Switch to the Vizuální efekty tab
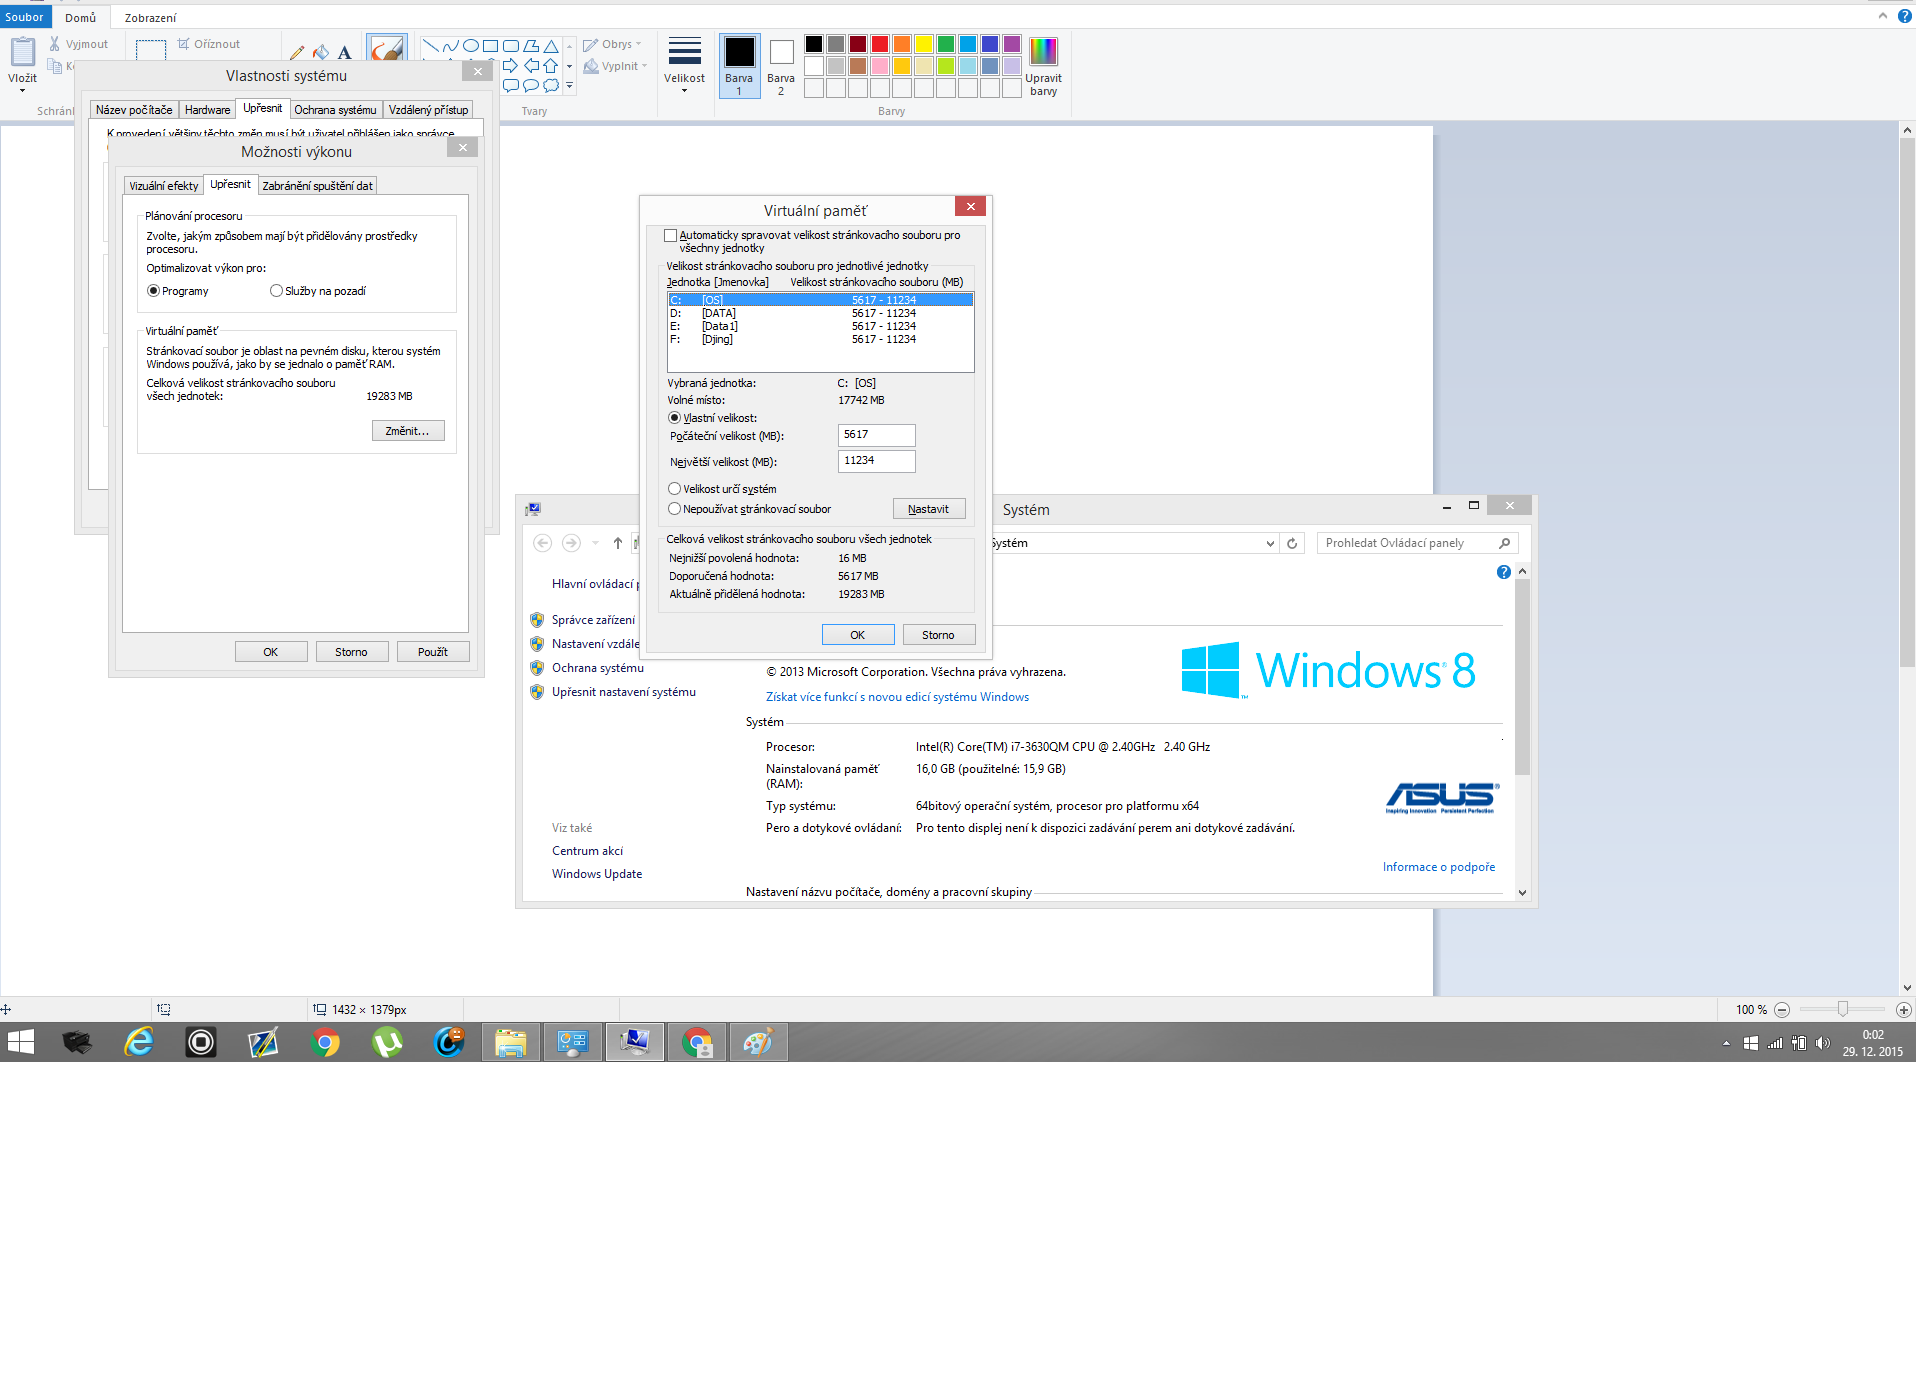 [x=163, y=186]
